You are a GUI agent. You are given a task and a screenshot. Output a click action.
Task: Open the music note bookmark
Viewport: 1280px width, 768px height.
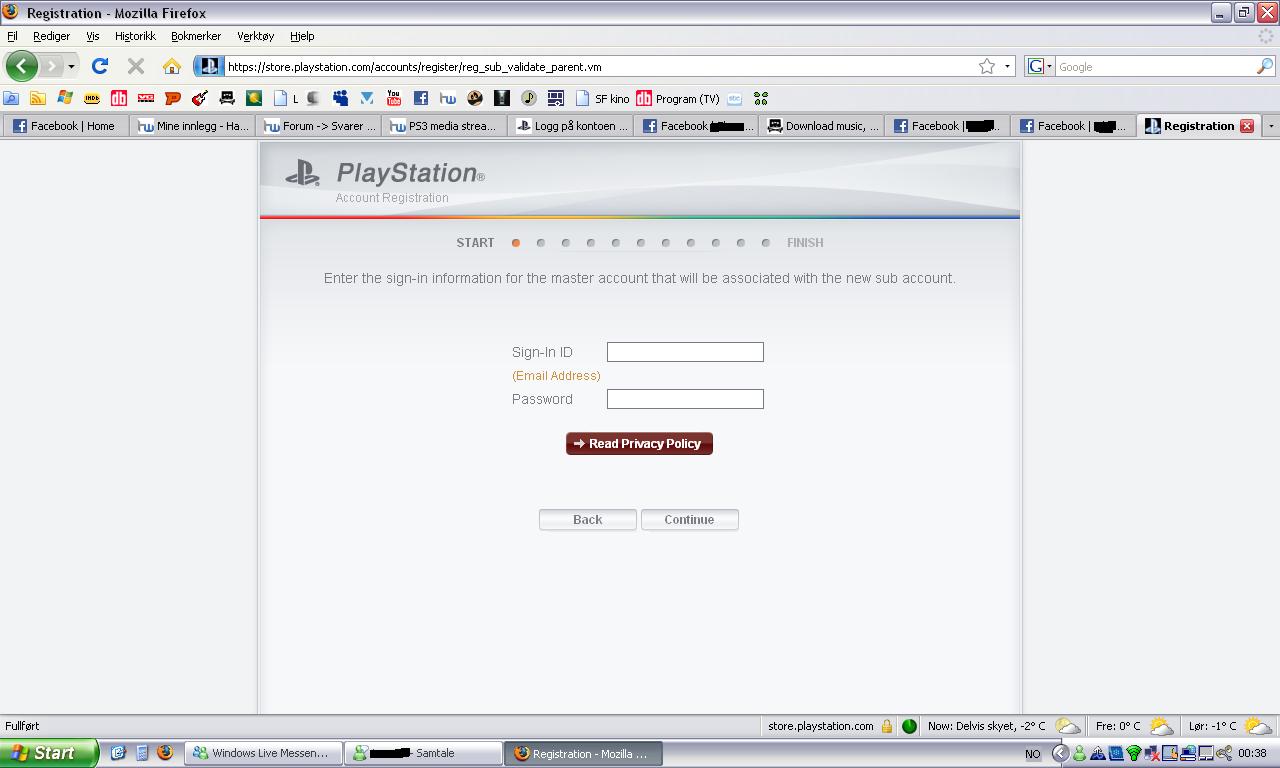click(x=529, y=98)
